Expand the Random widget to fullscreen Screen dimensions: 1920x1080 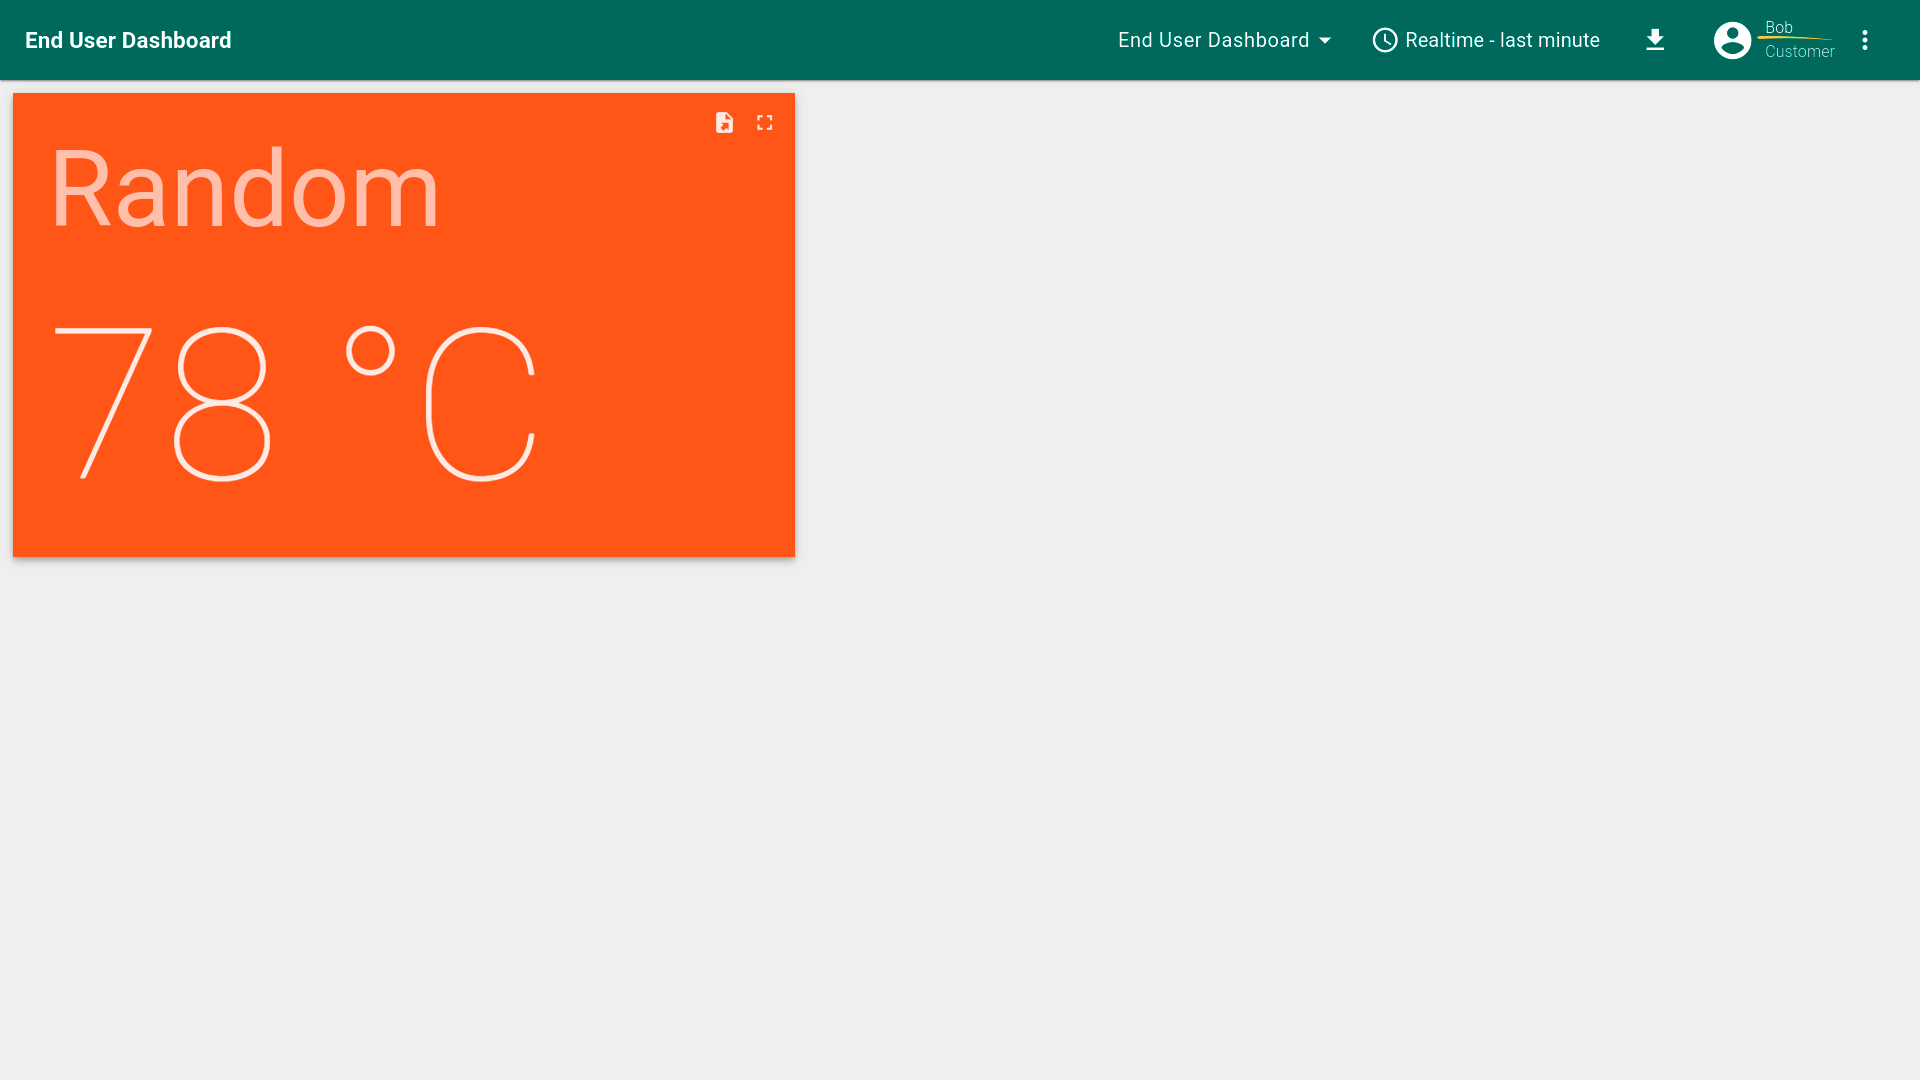tap(765, 122)
